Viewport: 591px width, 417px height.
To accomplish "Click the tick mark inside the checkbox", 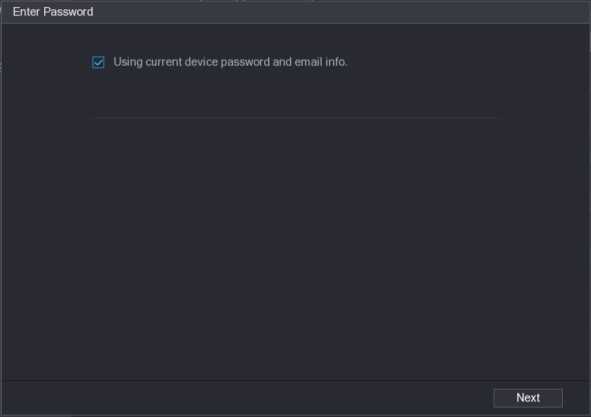I will 98,62.
